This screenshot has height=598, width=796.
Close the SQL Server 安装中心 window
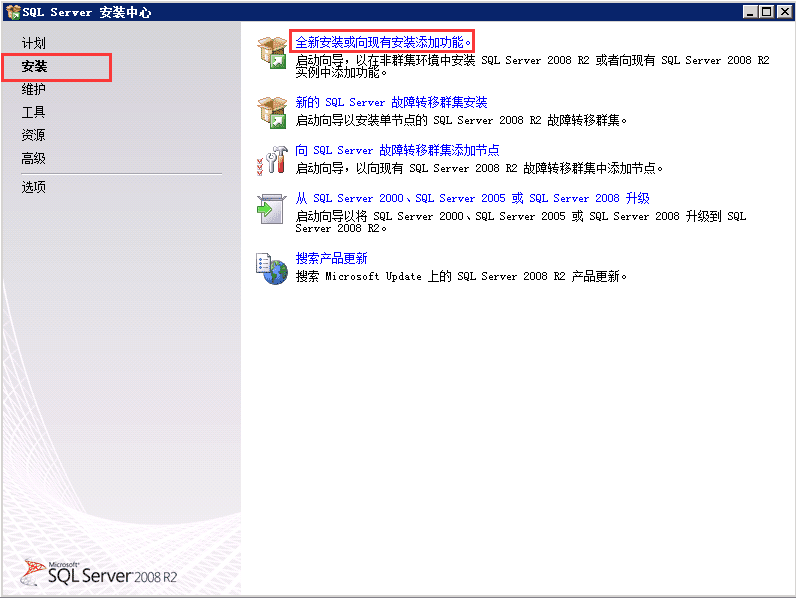[x=784, y=12]
